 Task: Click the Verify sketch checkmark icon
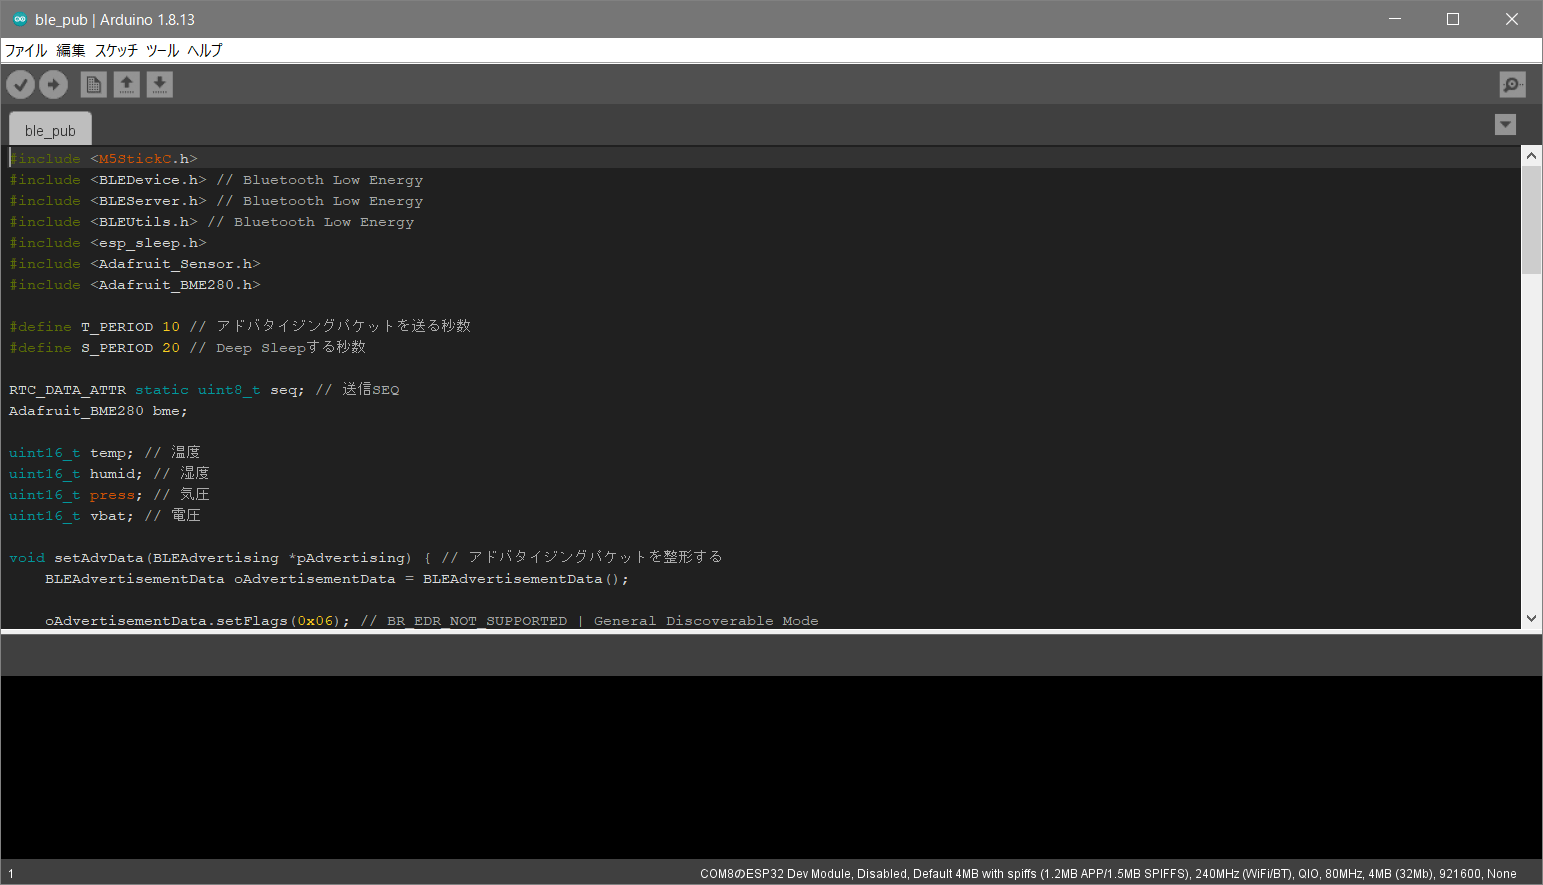[21, 85]
